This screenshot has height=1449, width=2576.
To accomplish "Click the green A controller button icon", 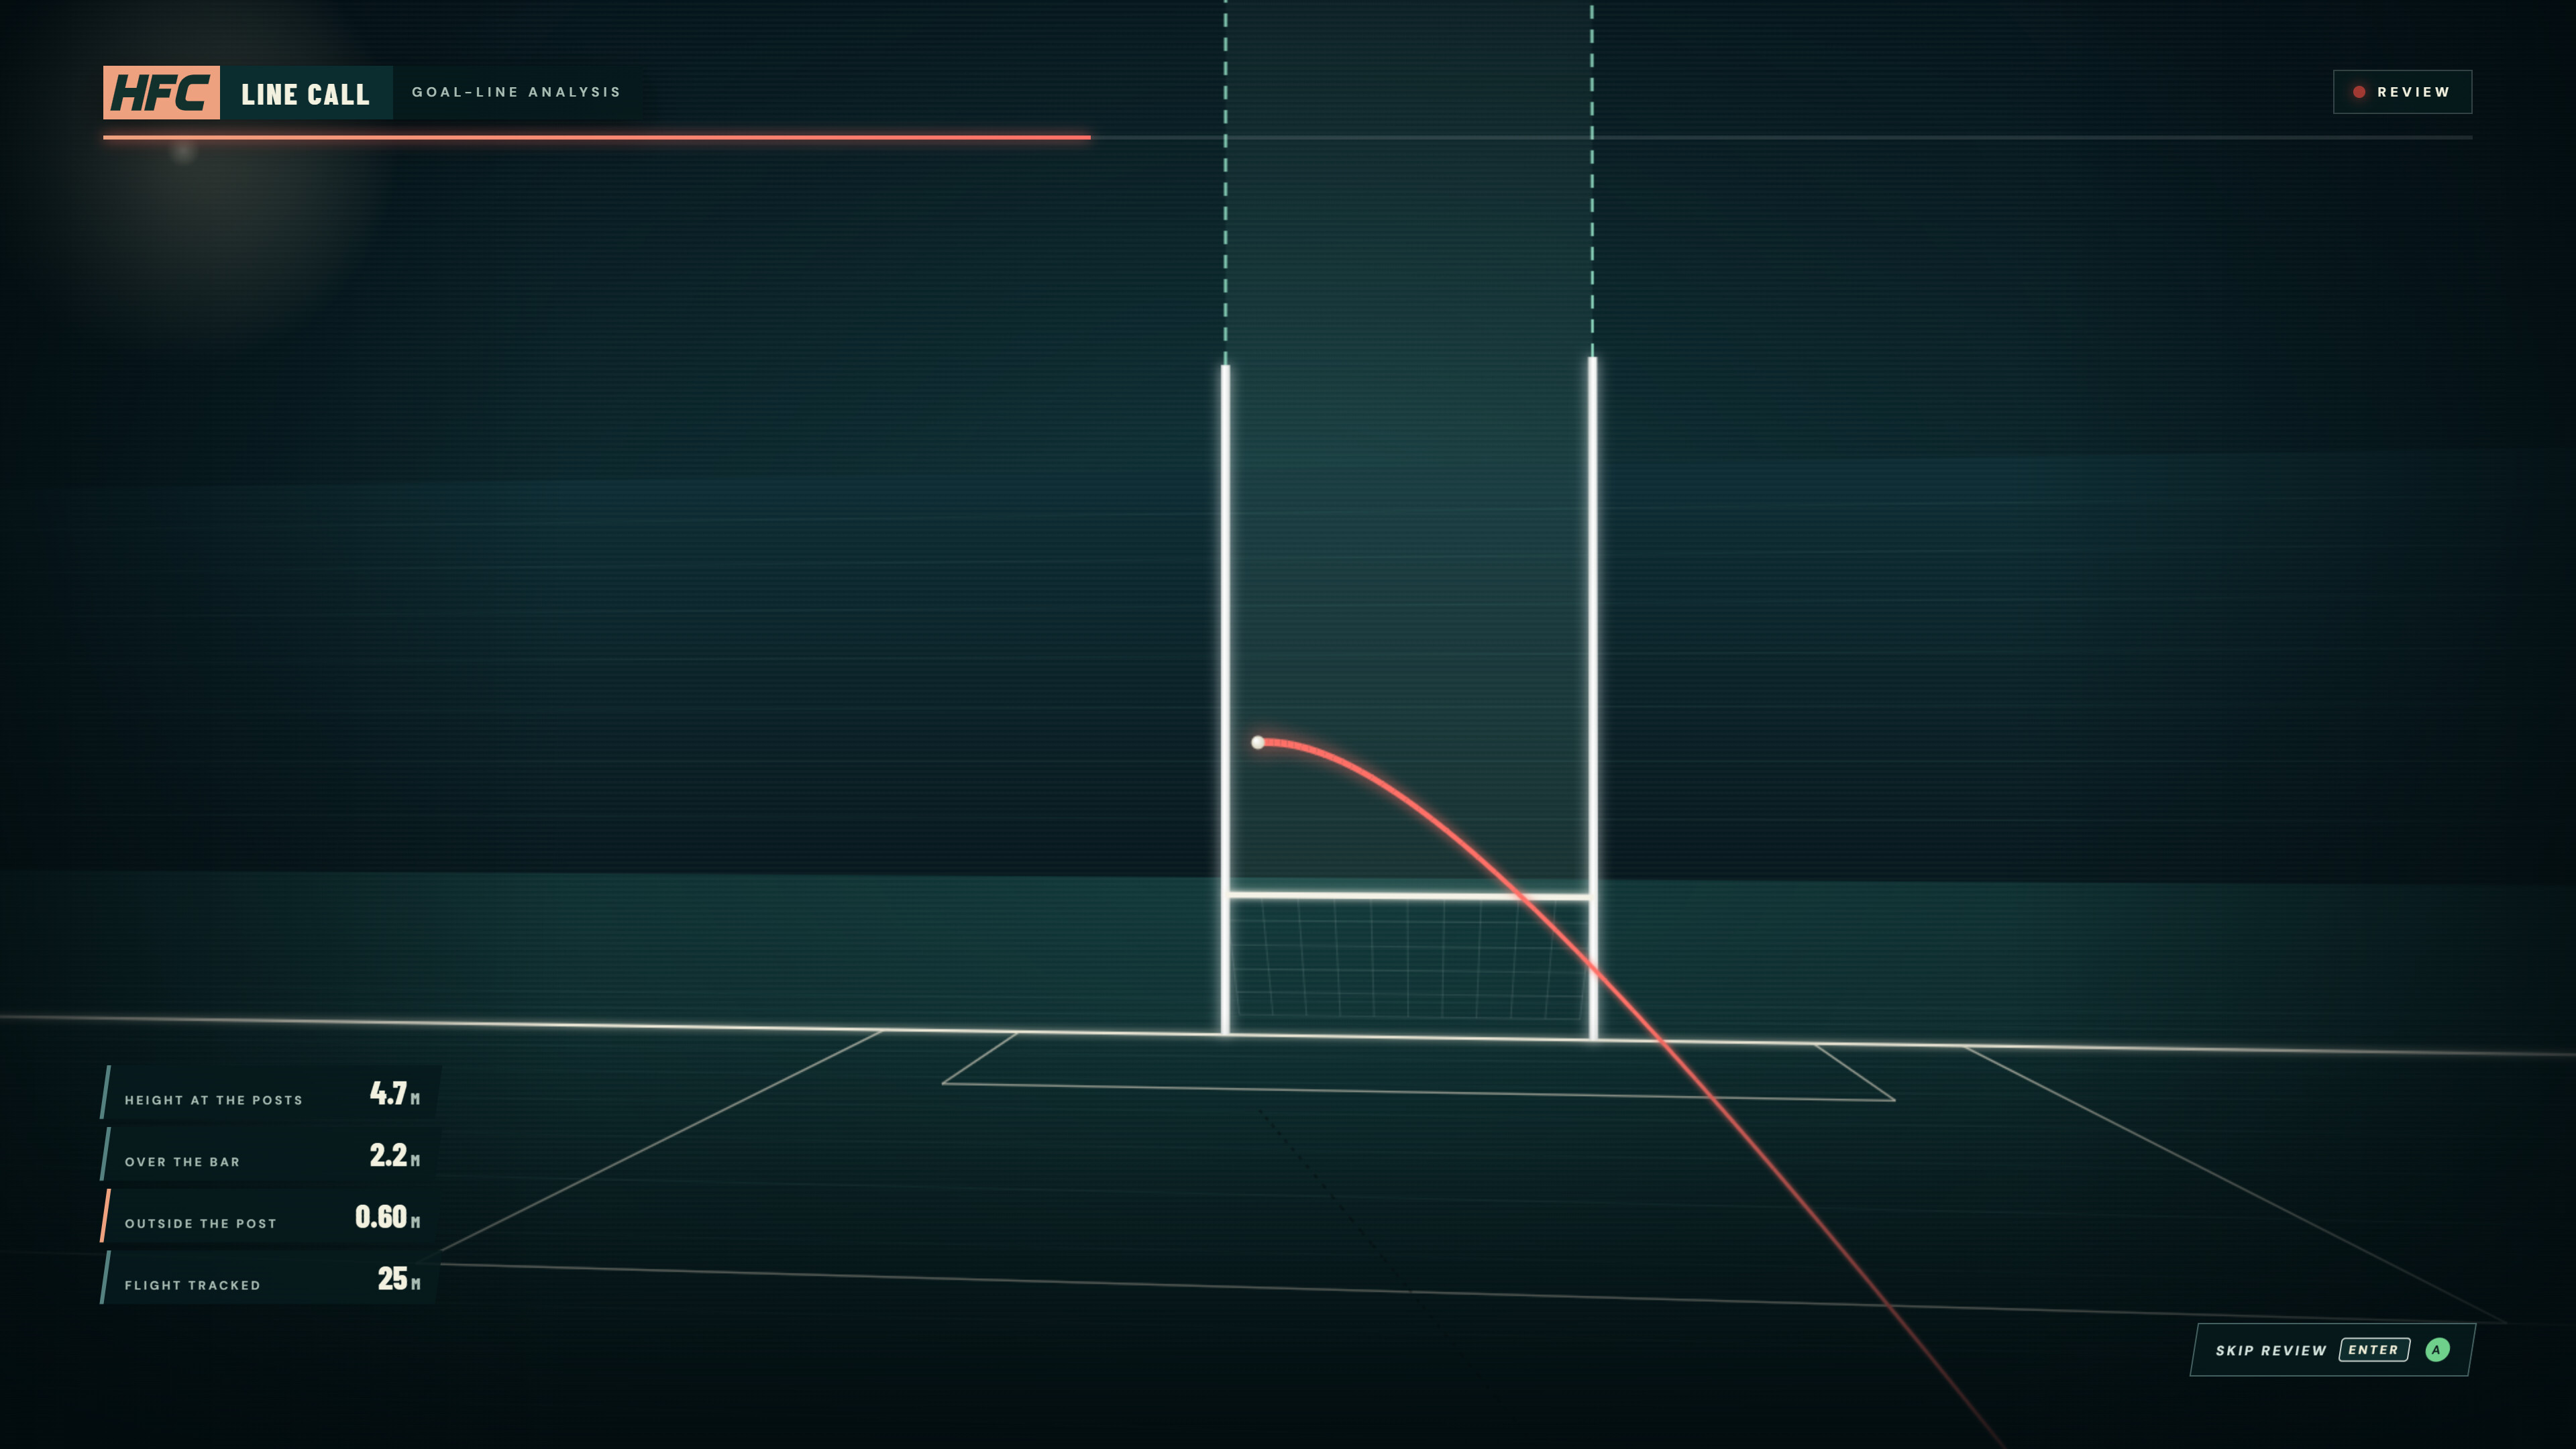I will click(x=2437, y=1350).
